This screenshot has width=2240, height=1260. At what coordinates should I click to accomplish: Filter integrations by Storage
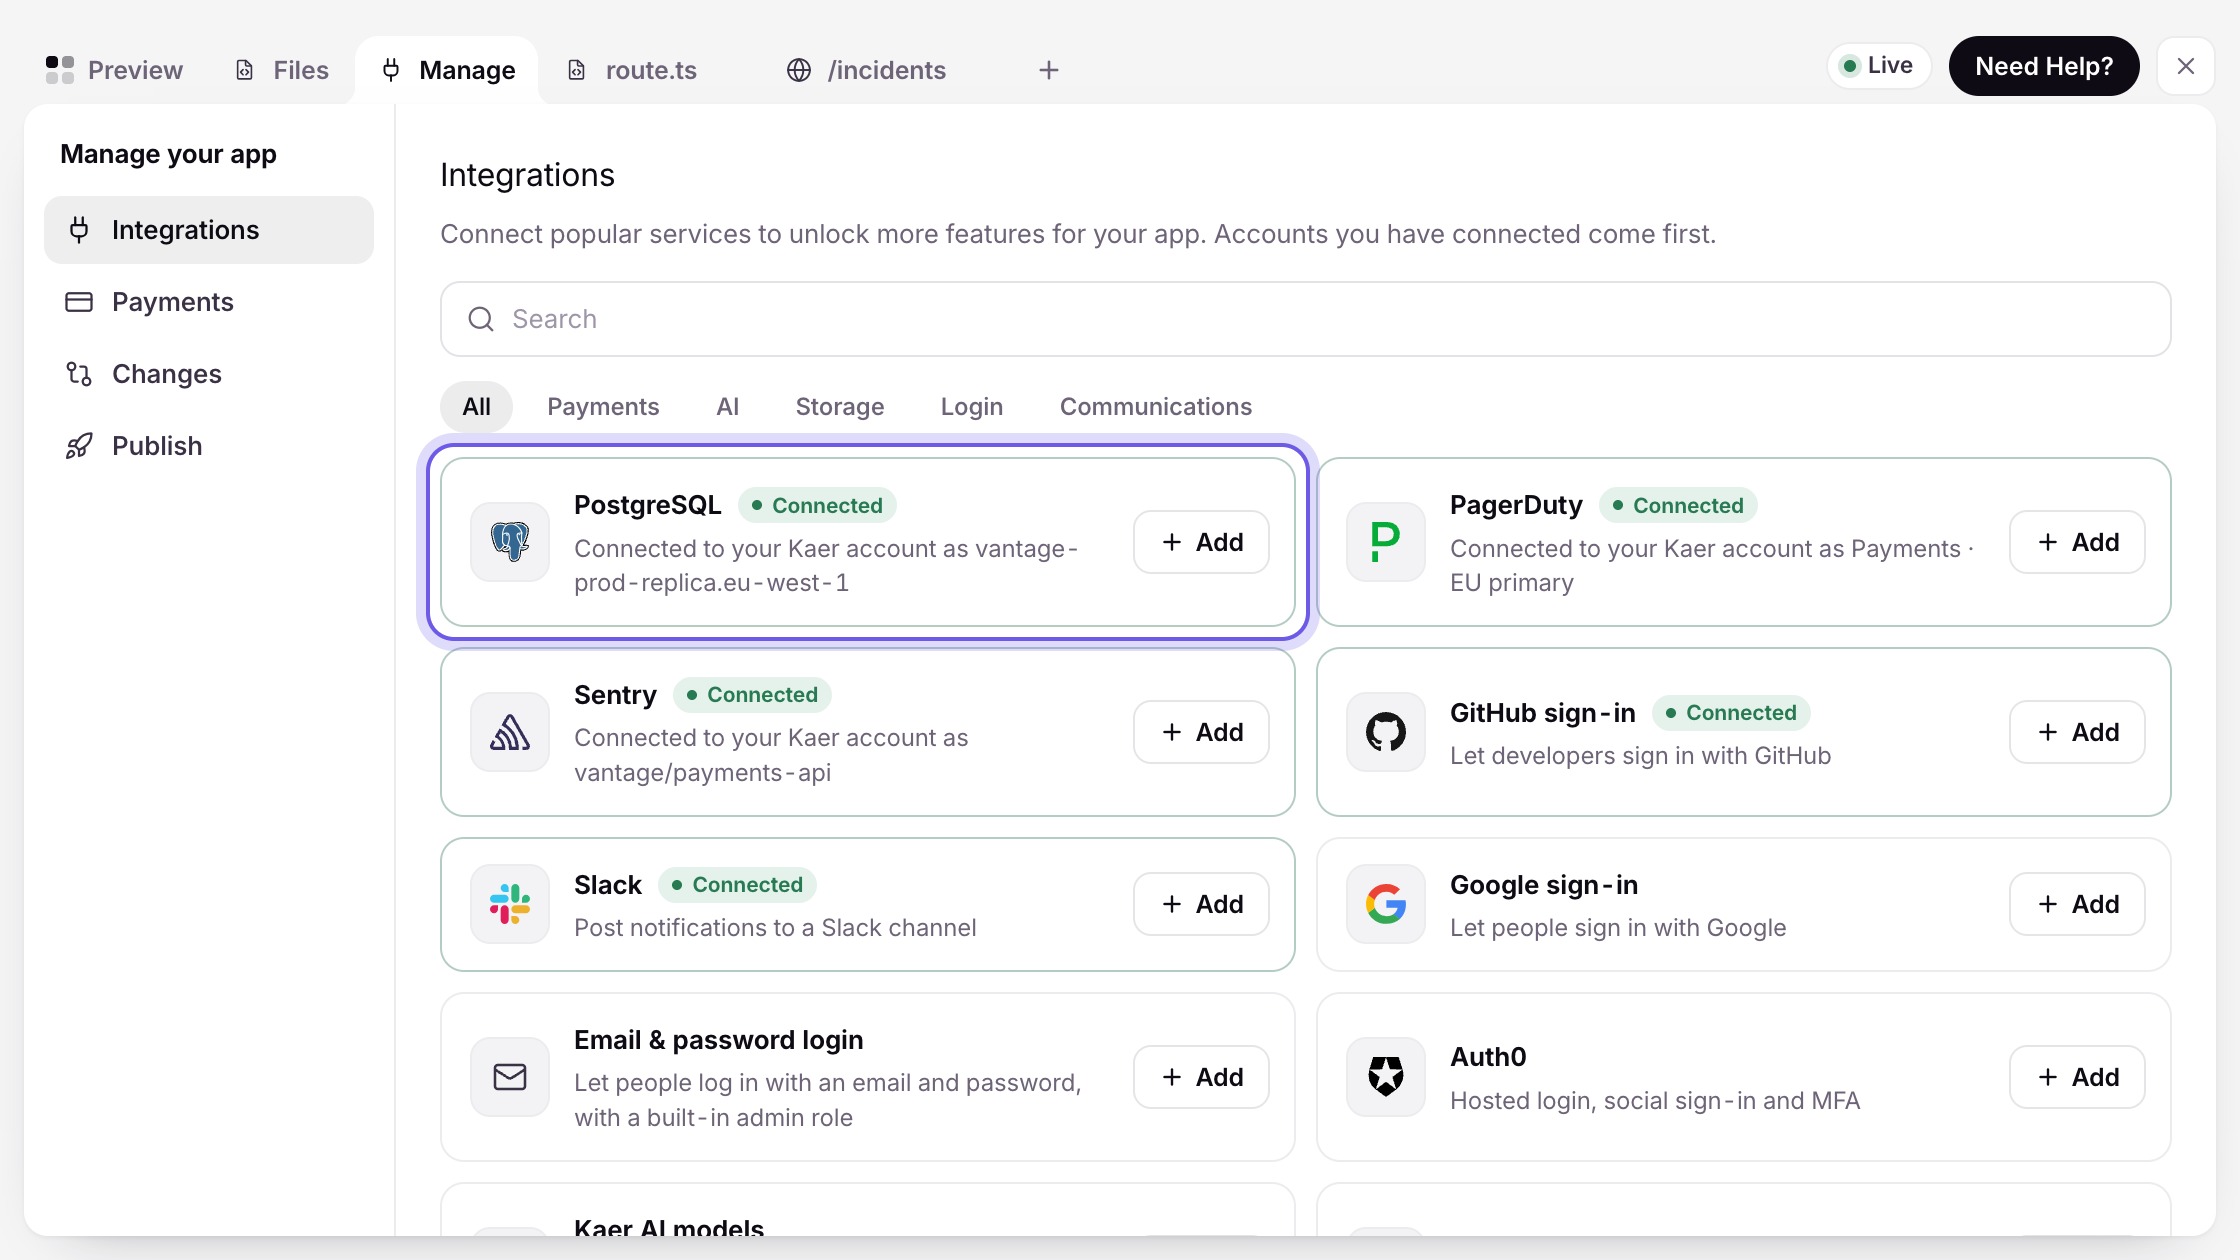click(x=840, y=407)
